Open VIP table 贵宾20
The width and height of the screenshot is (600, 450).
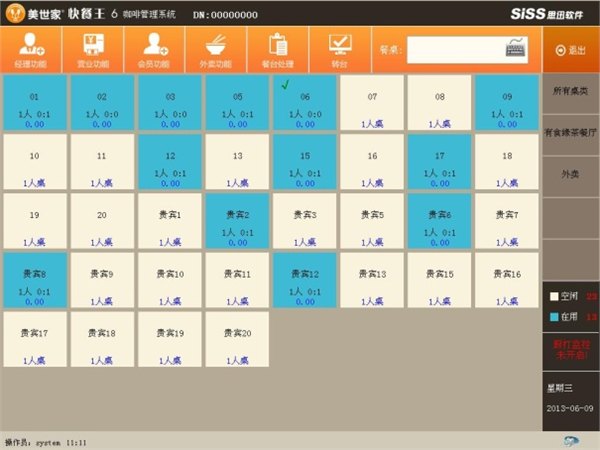237,339
